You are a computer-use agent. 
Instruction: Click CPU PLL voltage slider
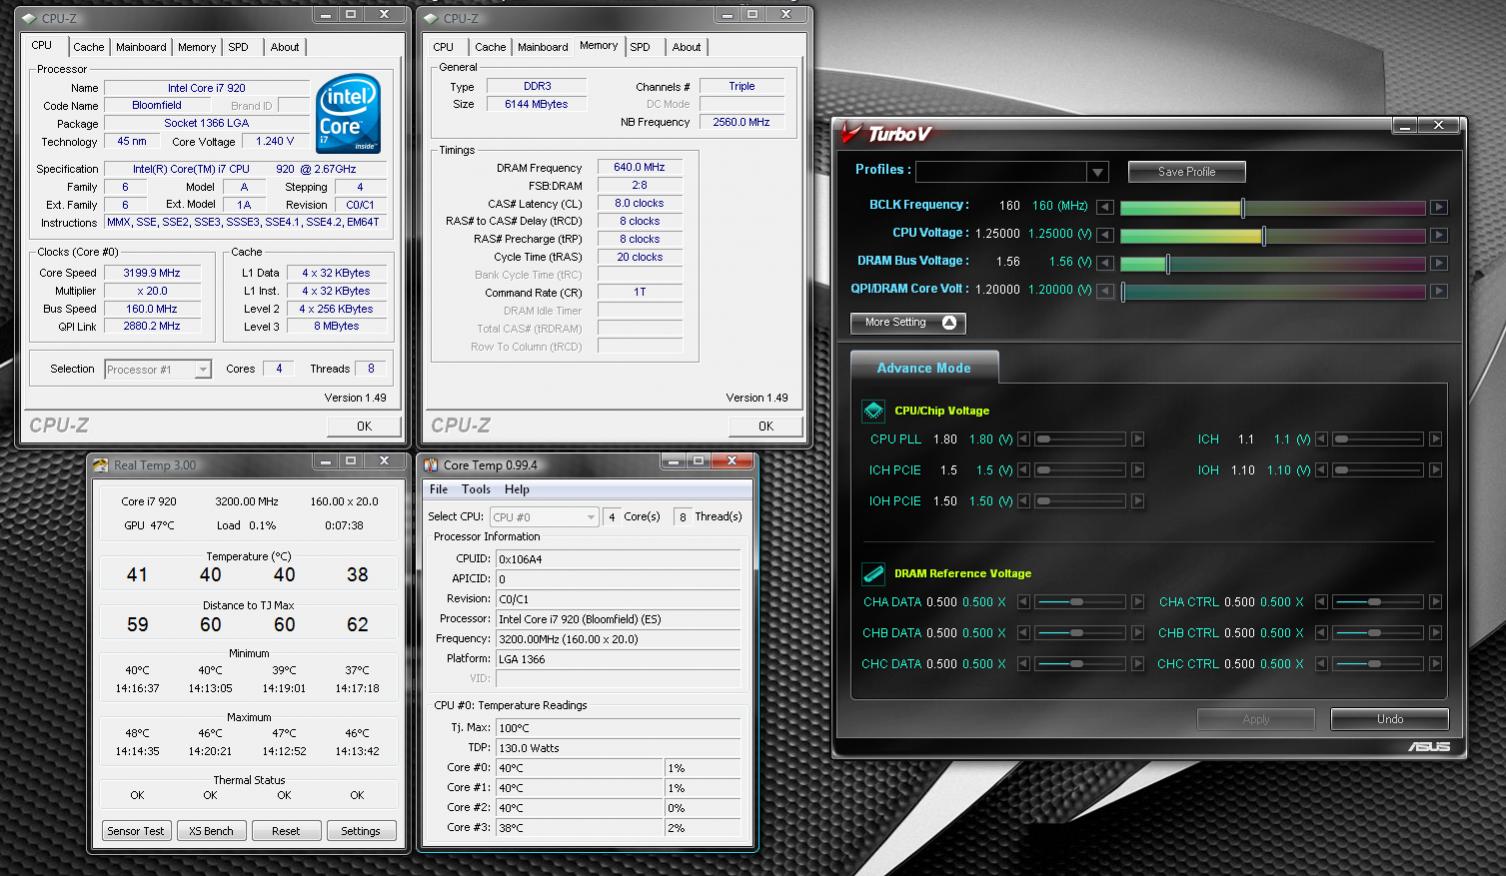[x=1081, y=439]
